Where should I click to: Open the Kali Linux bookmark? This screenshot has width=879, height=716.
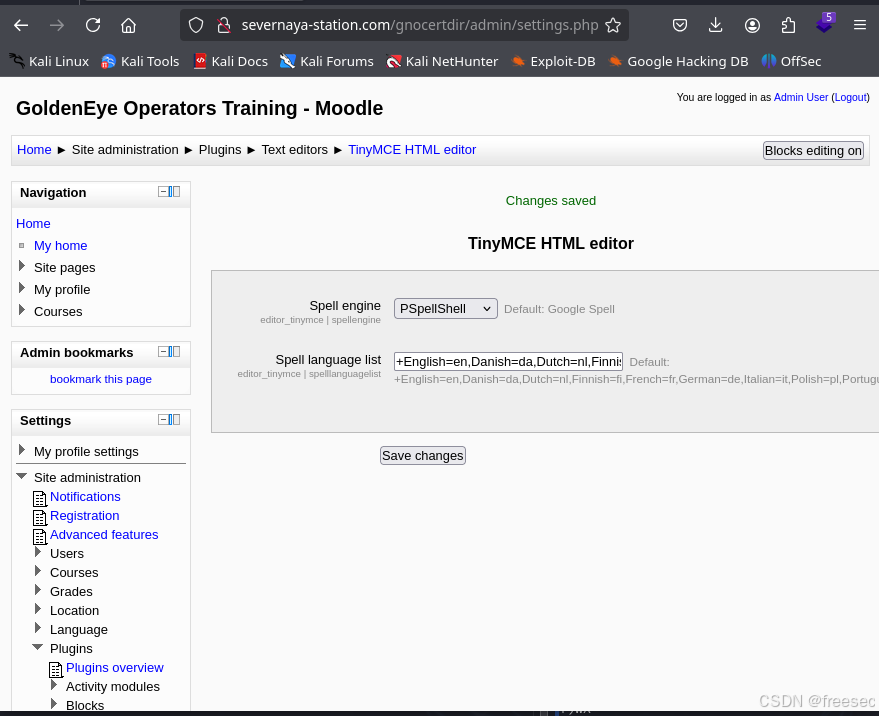click(x=49, y=61)
